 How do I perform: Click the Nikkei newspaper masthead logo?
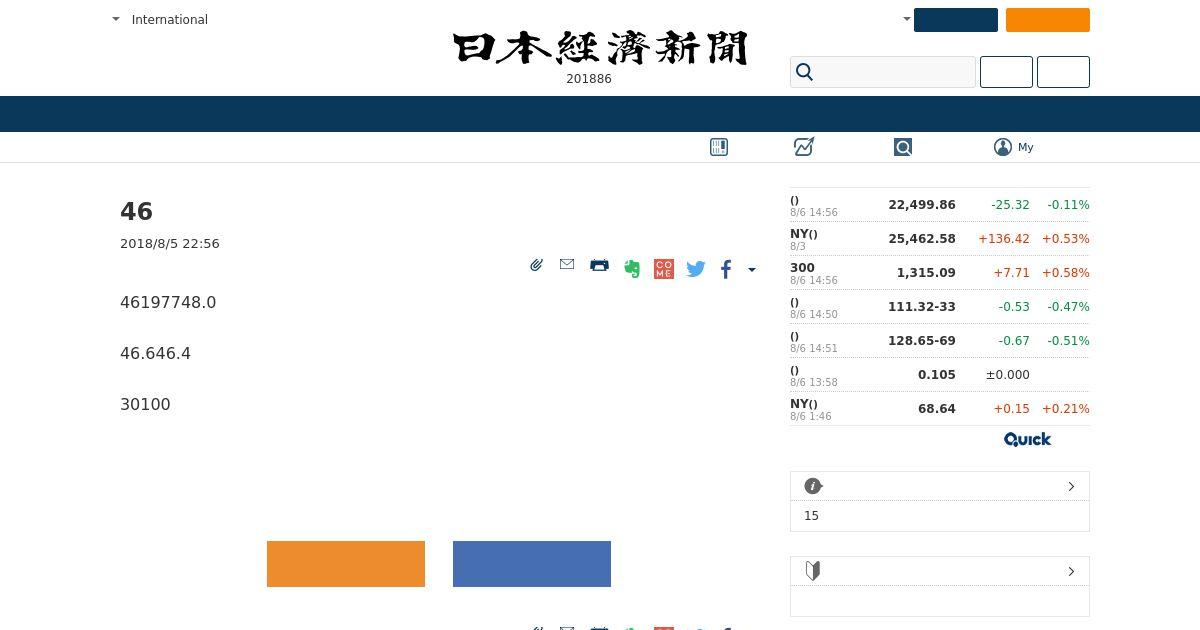tap(600, 48)
